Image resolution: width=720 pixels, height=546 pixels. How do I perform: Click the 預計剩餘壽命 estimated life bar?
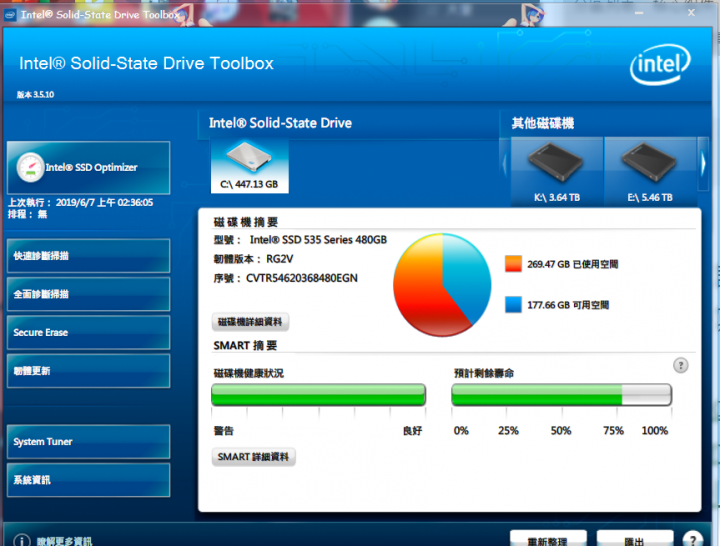(x=562, y=395)
